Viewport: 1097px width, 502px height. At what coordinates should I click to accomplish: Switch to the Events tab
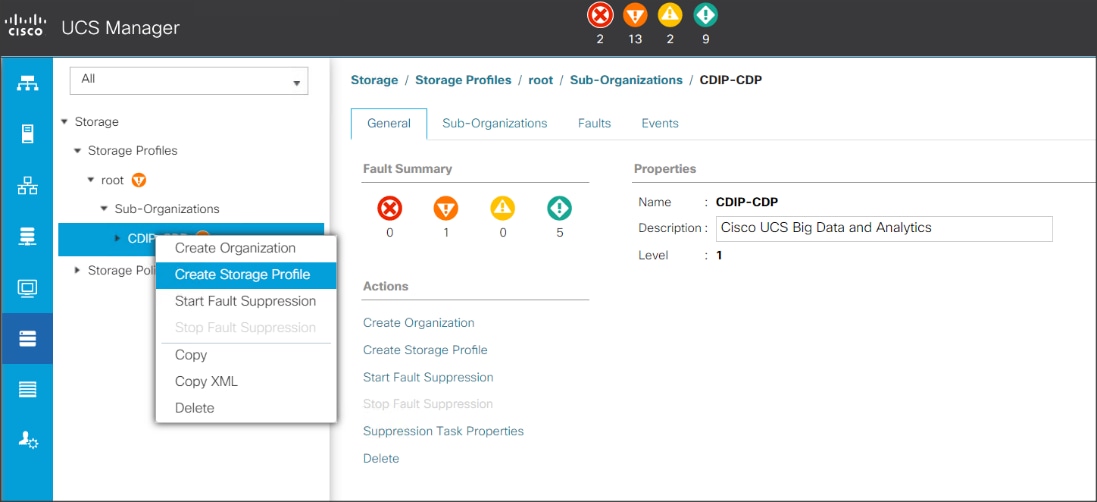point(660,124)
